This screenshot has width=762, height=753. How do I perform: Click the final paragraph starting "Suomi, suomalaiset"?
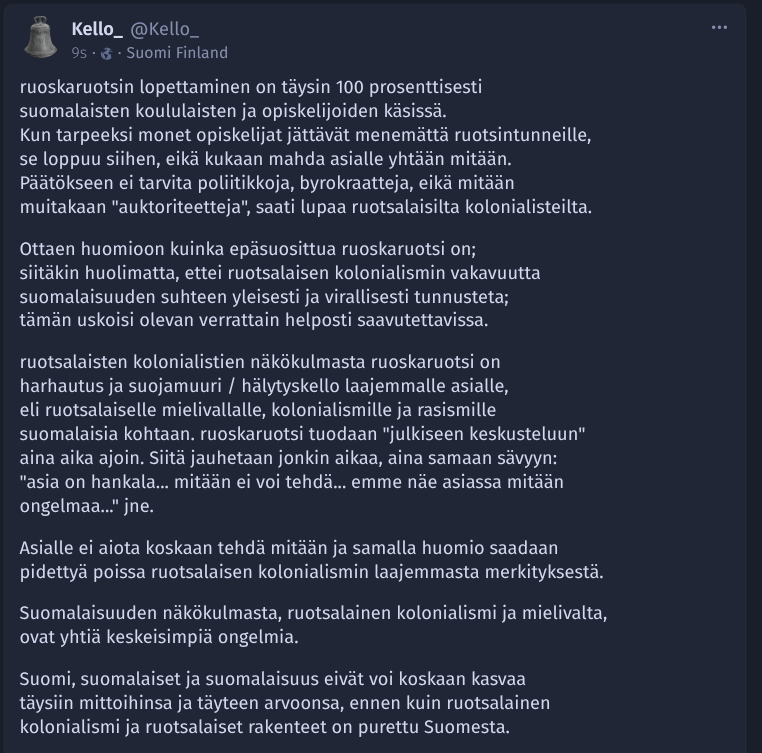point(285,703)
